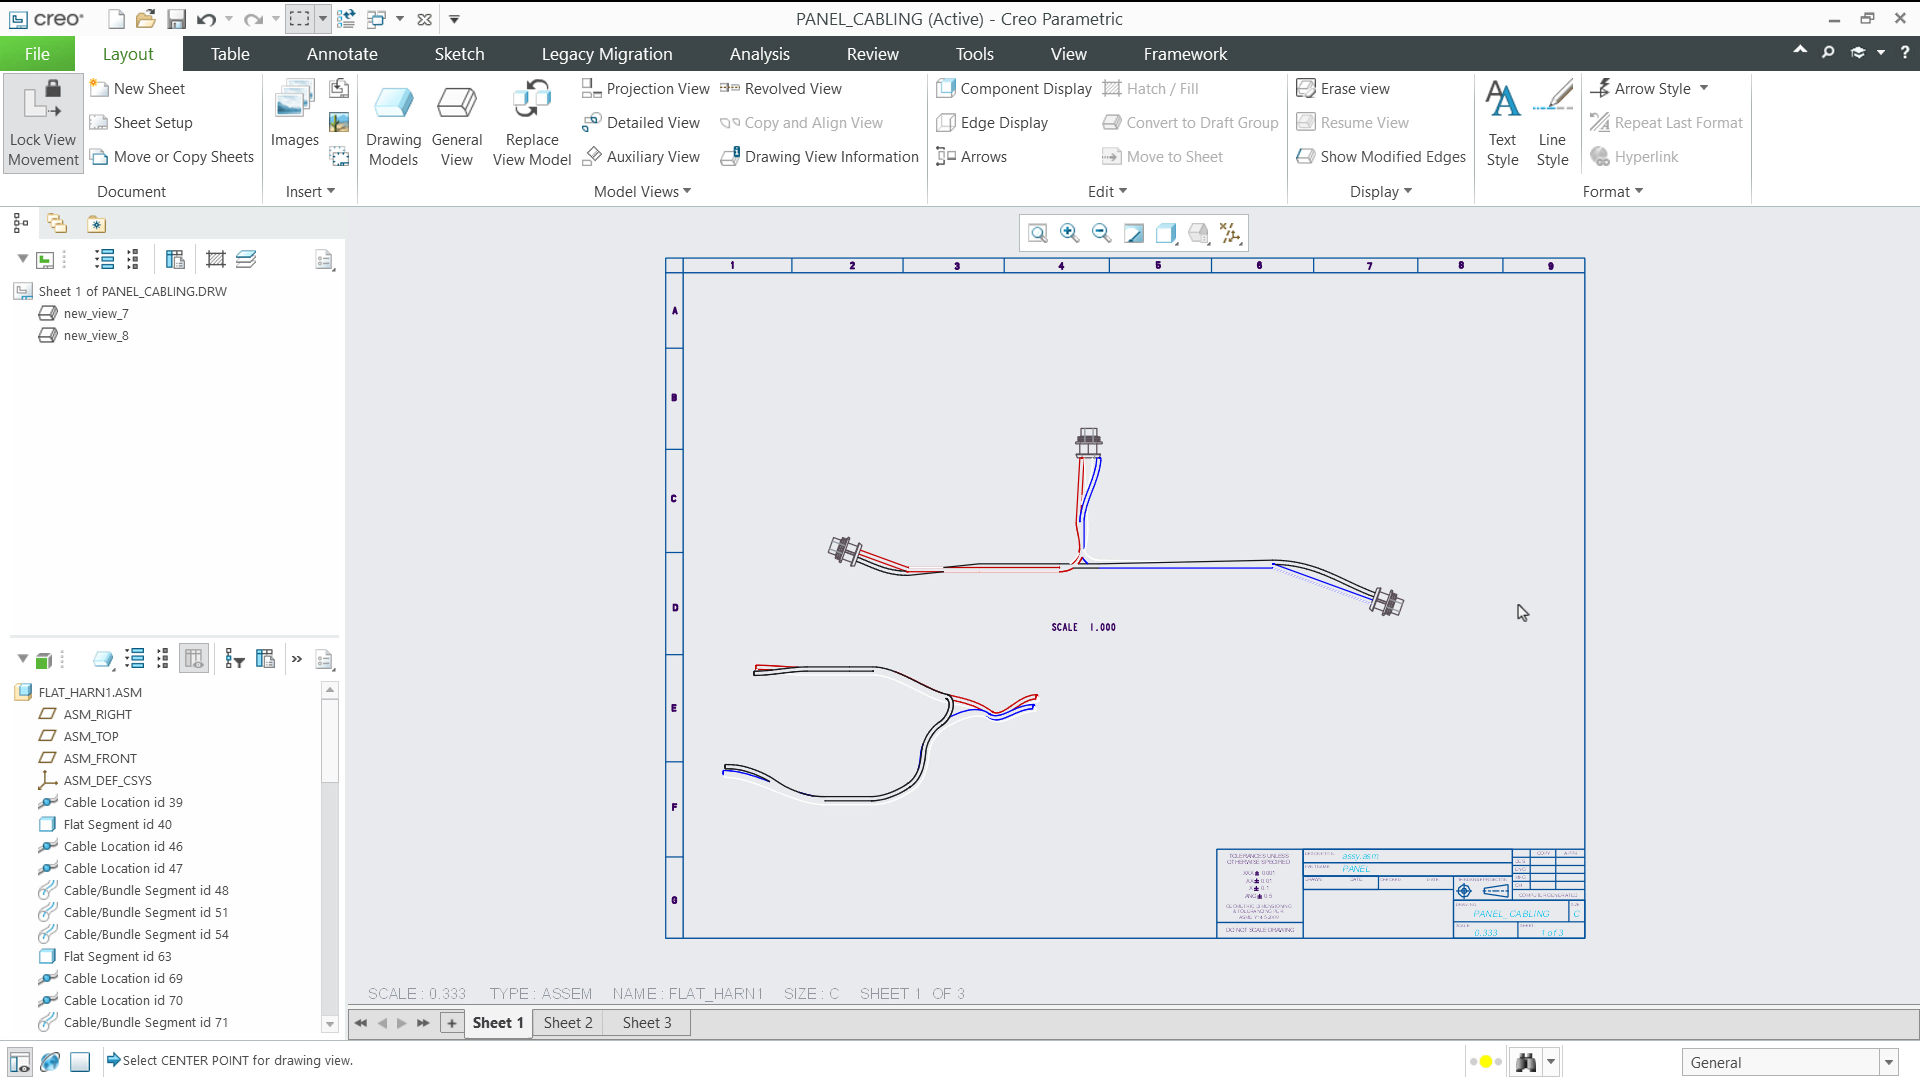Click Move or Copy Sheets

tap(171, 157)
